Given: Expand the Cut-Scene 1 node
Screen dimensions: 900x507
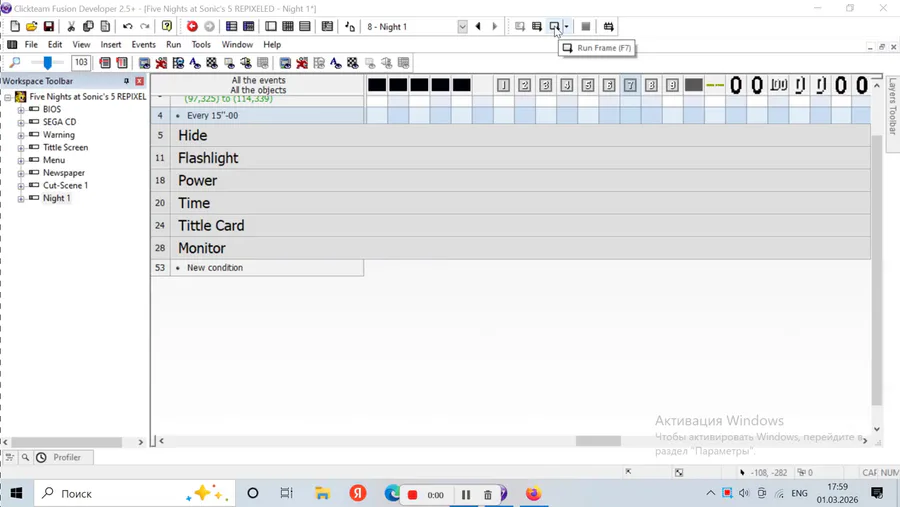Looking at the screenshot, I should [21, 186].
